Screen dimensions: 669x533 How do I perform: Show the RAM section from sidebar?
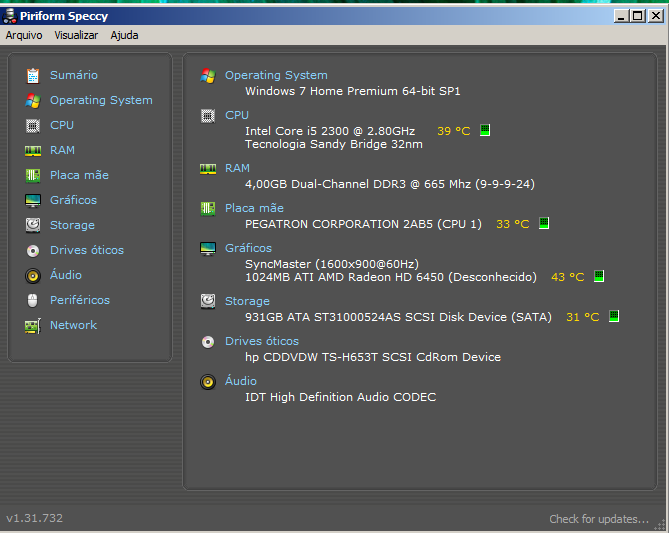62,150
